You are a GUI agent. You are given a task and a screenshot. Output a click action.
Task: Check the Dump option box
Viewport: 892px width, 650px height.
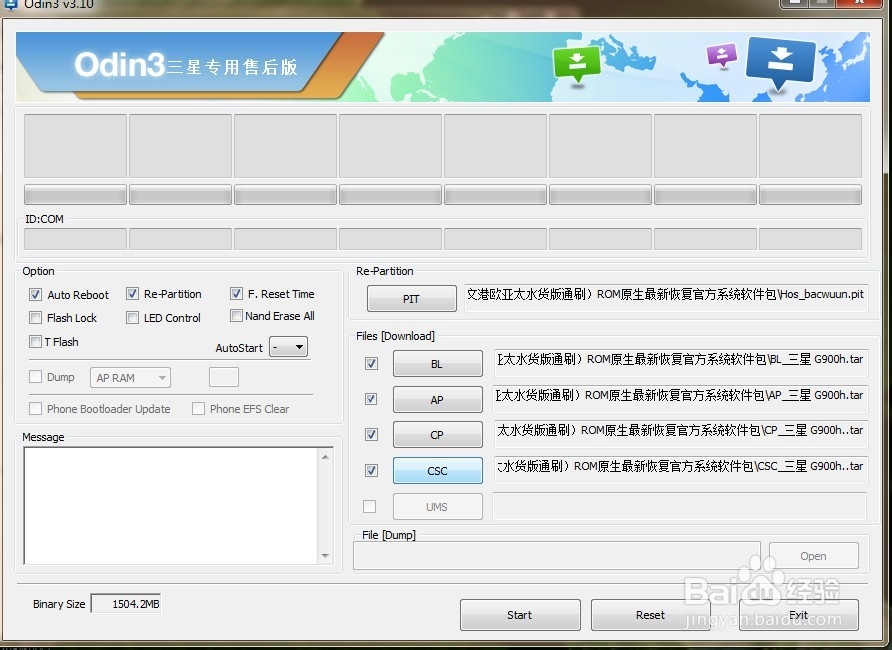tap(35, 376)
